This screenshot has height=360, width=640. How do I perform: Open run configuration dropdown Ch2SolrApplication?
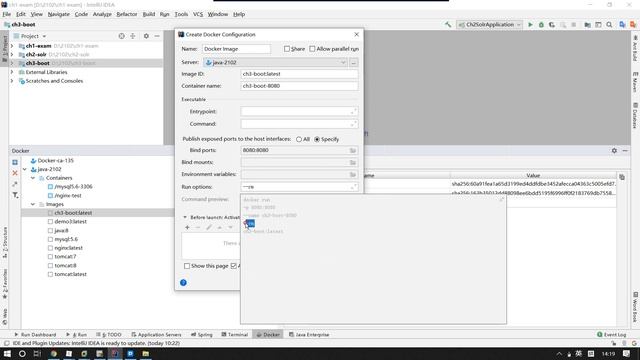pos(489,25)
